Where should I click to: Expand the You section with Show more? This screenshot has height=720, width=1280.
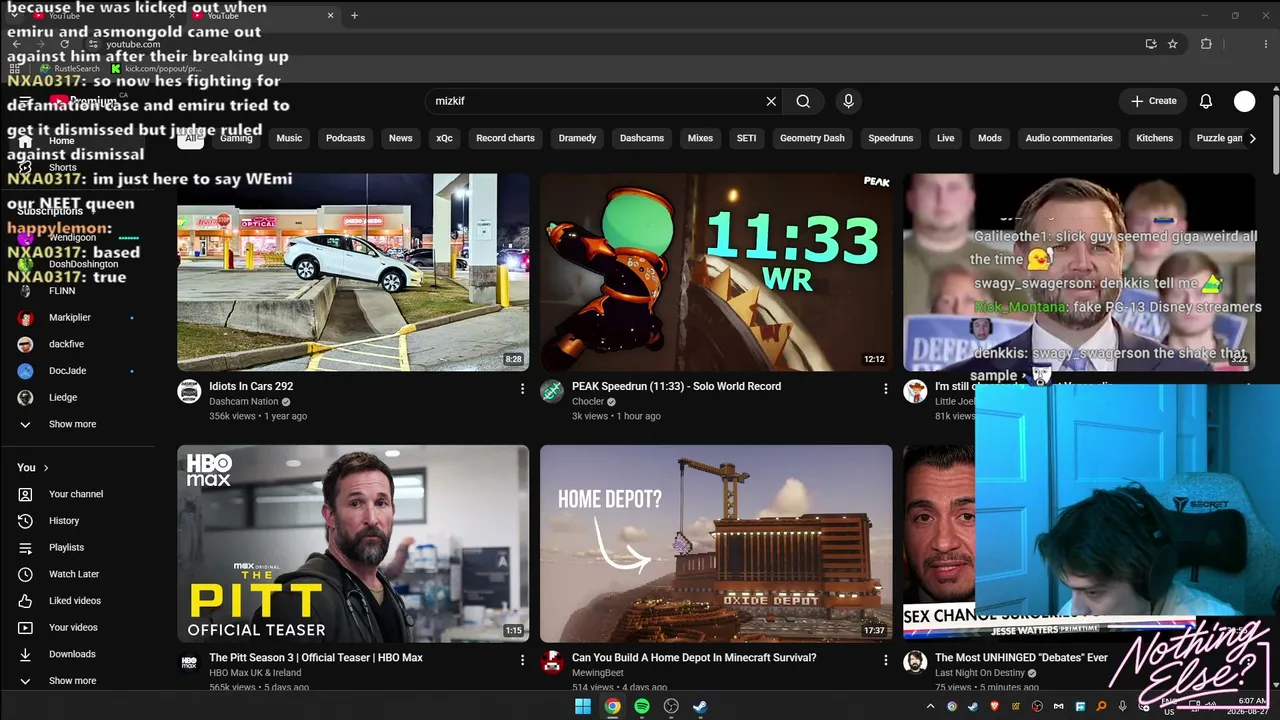tap(72, 681)
